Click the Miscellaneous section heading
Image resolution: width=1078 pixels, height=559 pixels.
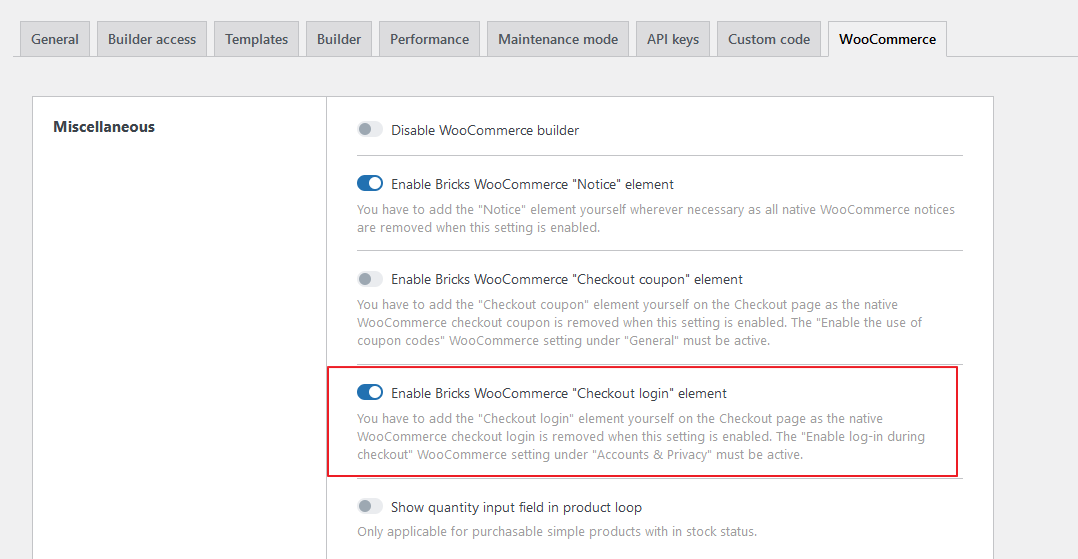(104, 127)
